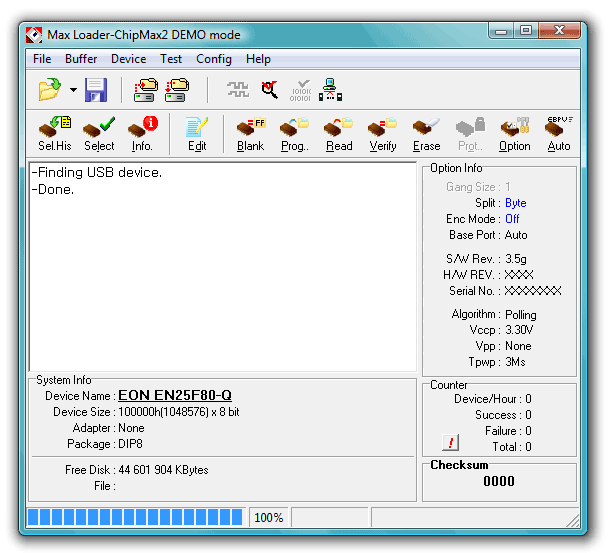The image size is (614, 553).
Task: Click the Vccp 3.30V value
Action: (519, 330)
